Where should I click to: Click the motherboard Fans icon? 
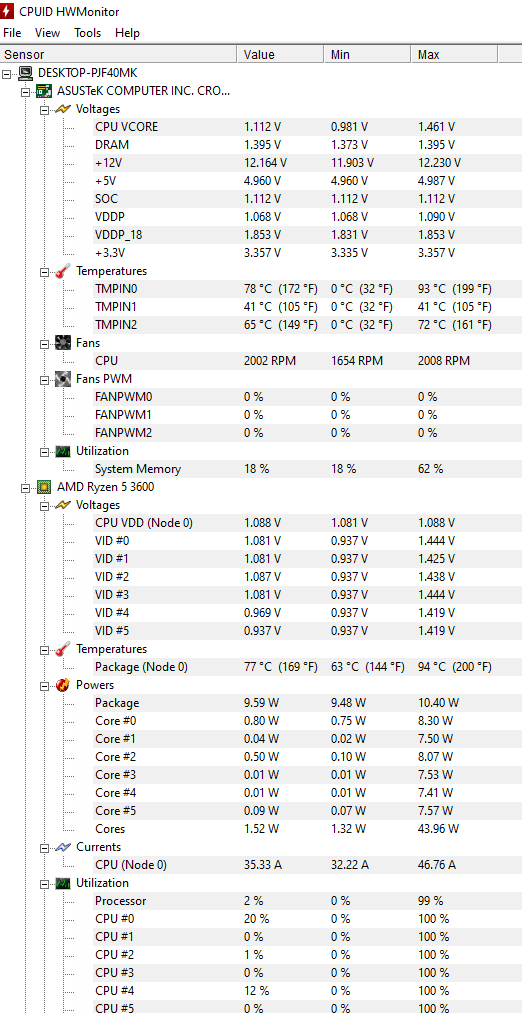click(x=63, y=343)
